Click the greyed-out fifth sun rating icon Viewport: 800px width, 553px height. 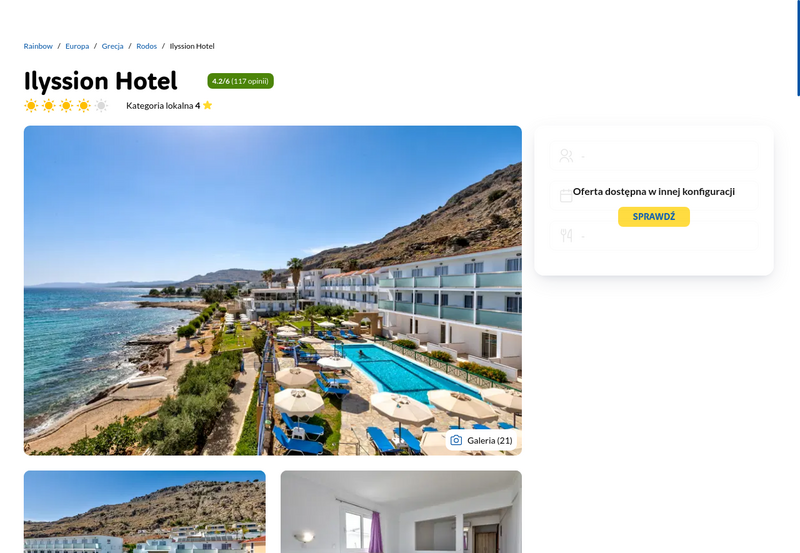click(102, 106)
